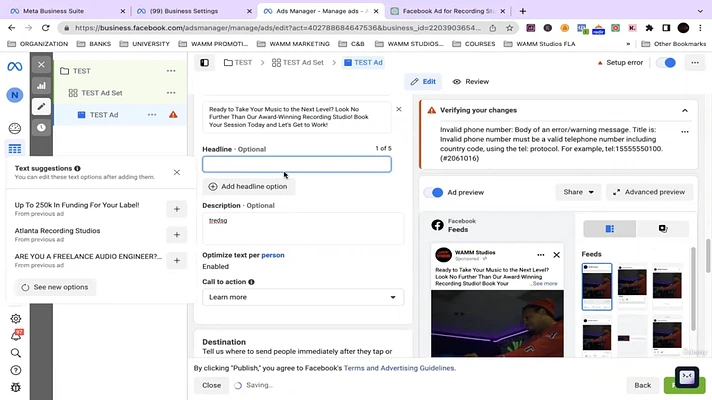The width and height of the screenshot is (712, 400).
Task: Toggle the ad on/off switch next to Setup error
Action: click(x=667, y=62)
